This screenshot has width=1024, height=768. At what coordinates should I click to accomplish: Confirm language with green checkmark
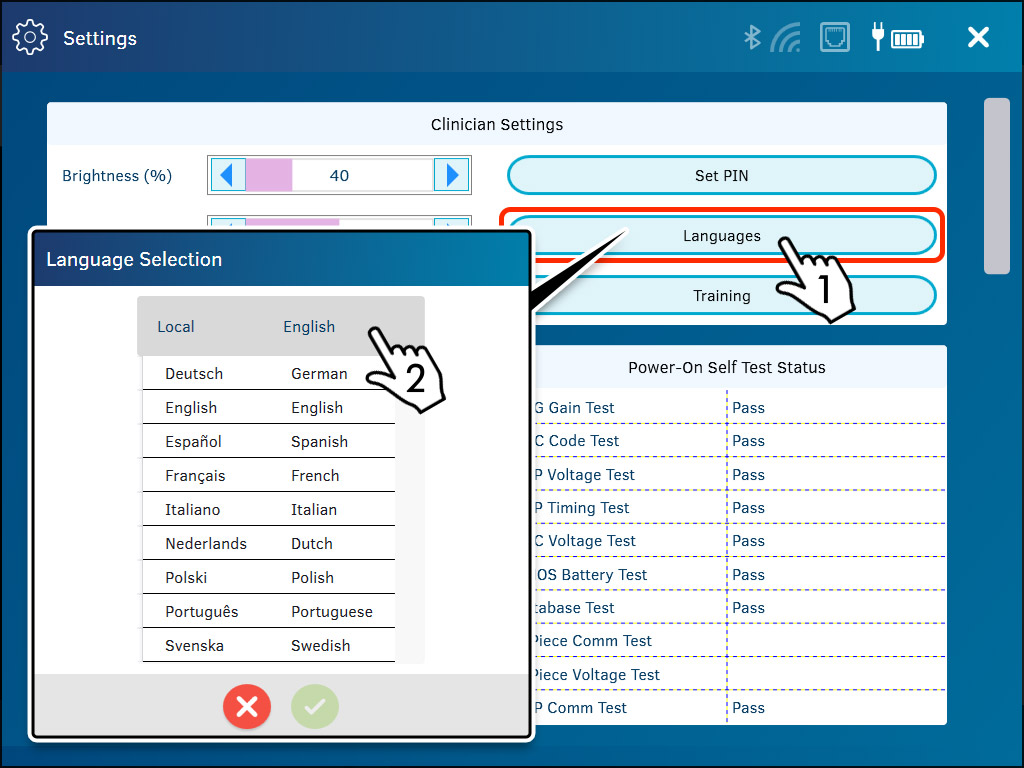[x=315, y=707]
